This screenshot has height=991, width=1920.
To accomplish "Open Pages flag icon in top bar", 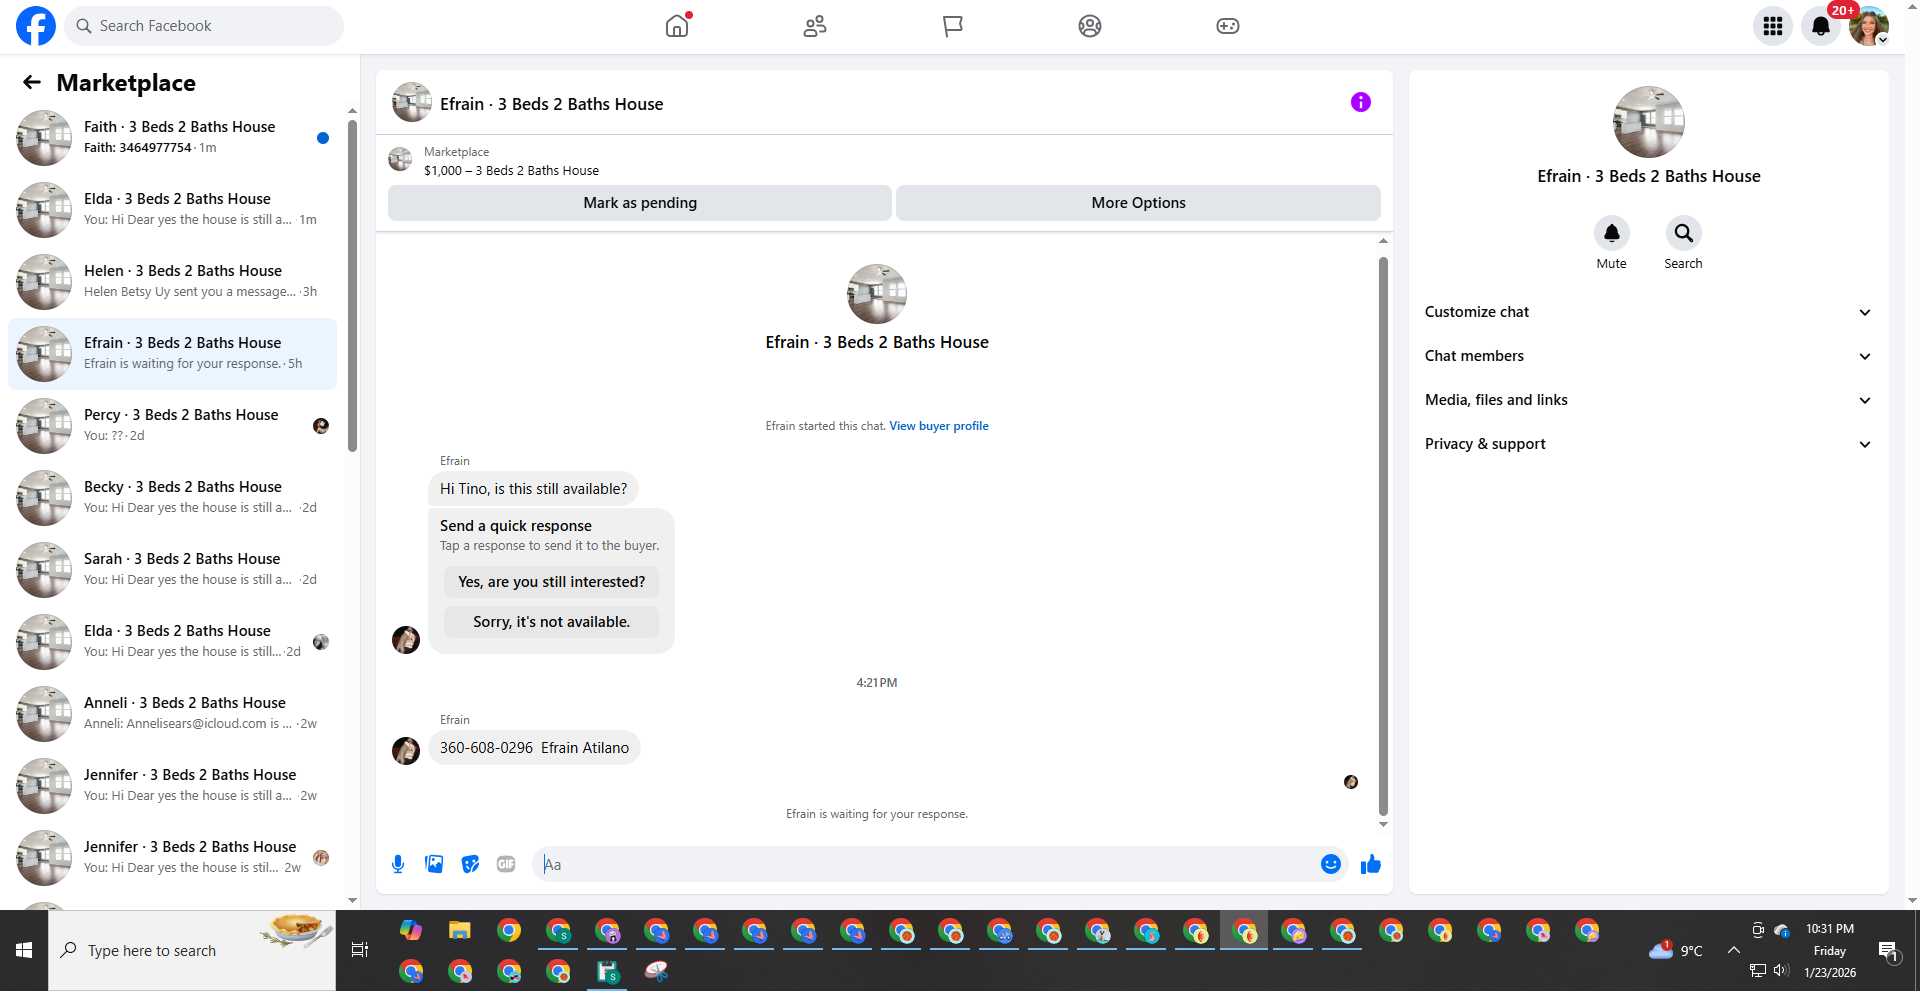I will pos(952,26).
